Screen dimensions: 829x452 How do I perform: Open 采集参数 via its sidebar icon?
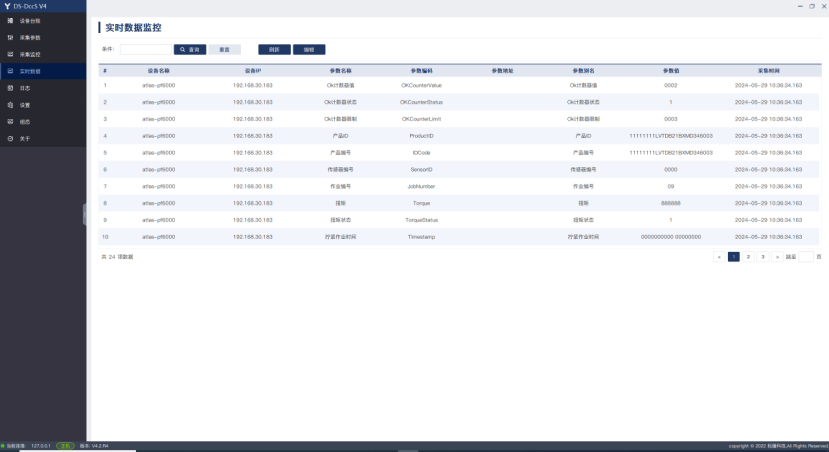click(x=10, y=38)
